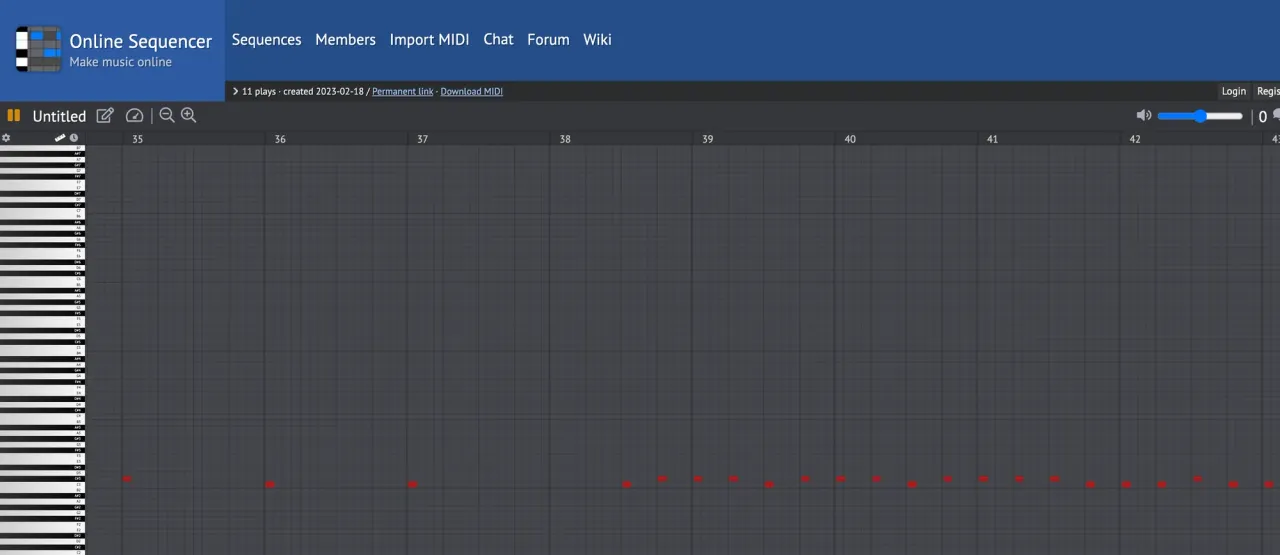Image resolution: width=1280 pixels, height=555 pixels.
Task: Pause playback with the orange pause button
Action: 14,116
